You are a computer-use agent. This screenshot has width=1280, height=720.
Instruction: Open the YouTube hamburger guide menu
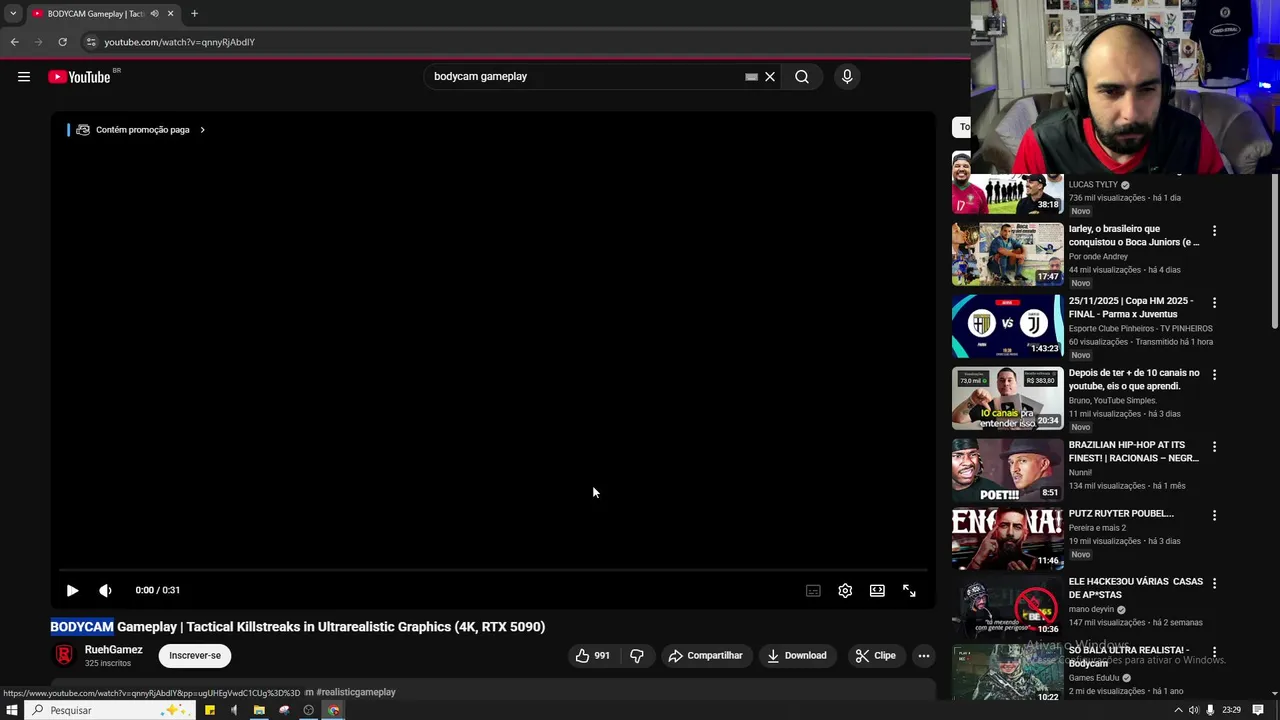click(x=24, y=77)
